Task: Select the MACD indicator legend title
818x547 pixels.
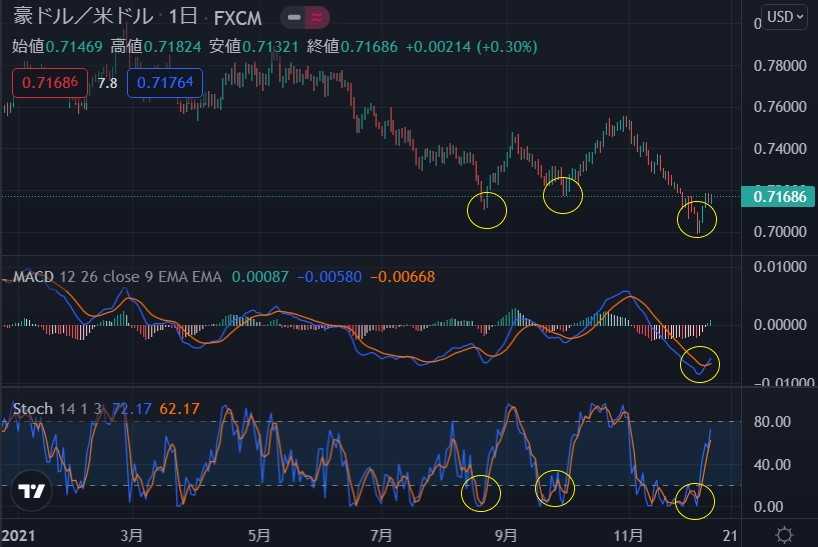Action: coord(33,276)
